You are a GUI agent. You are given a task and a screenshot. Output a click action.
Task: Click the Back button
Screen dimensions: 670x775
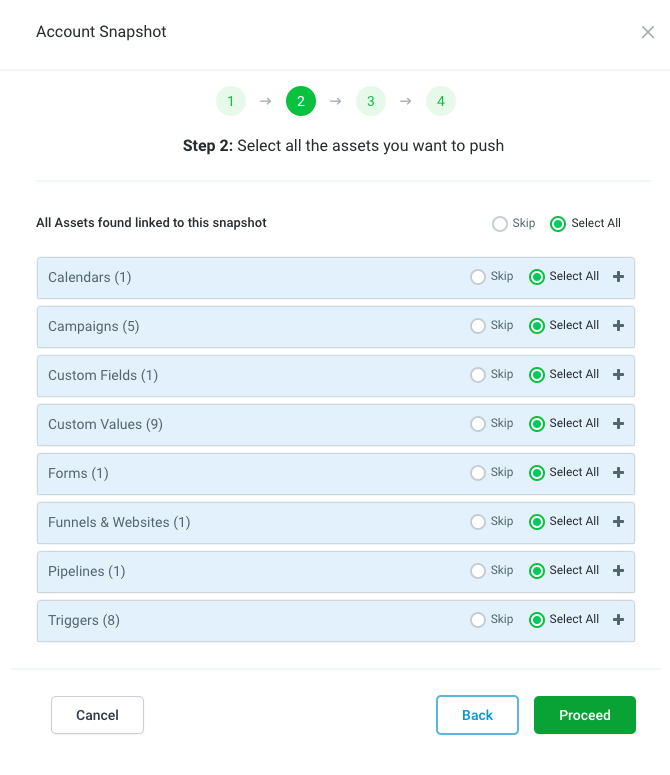click(477, 715)
